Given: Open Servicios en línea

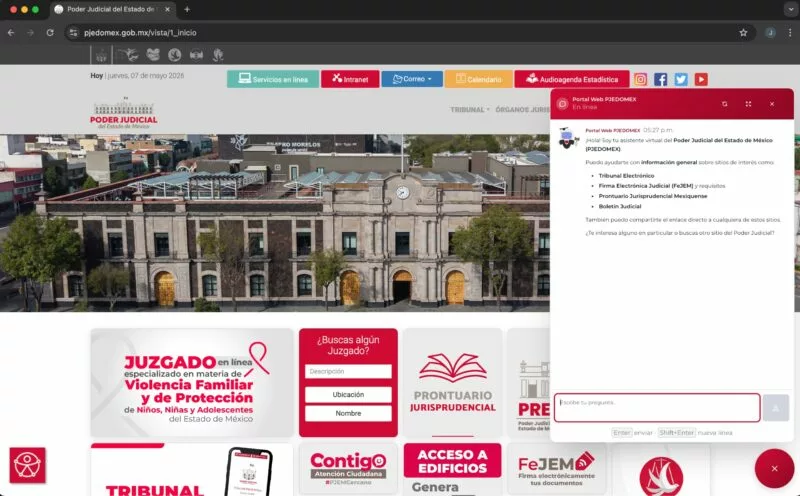Looking at the screenshot, I should coord(273,79).
